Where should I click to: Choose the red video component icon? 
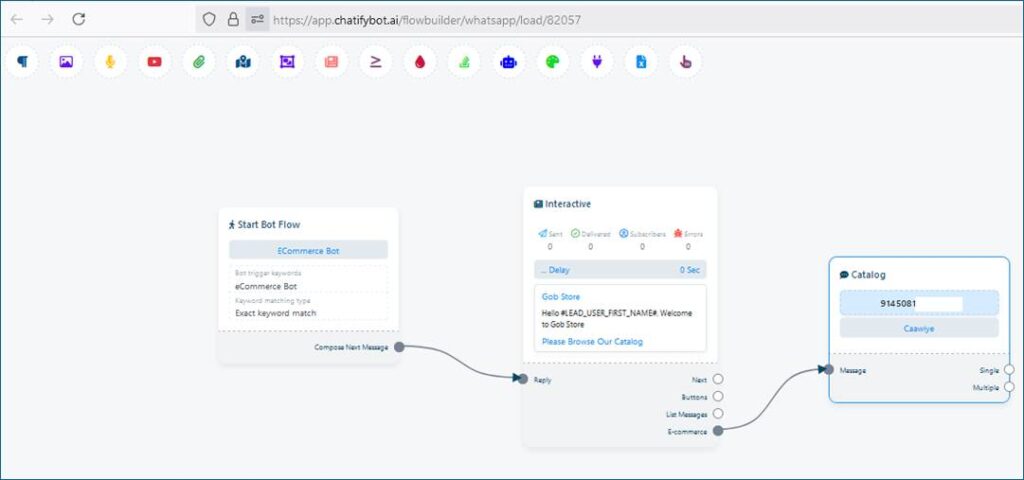coord(154,62)
